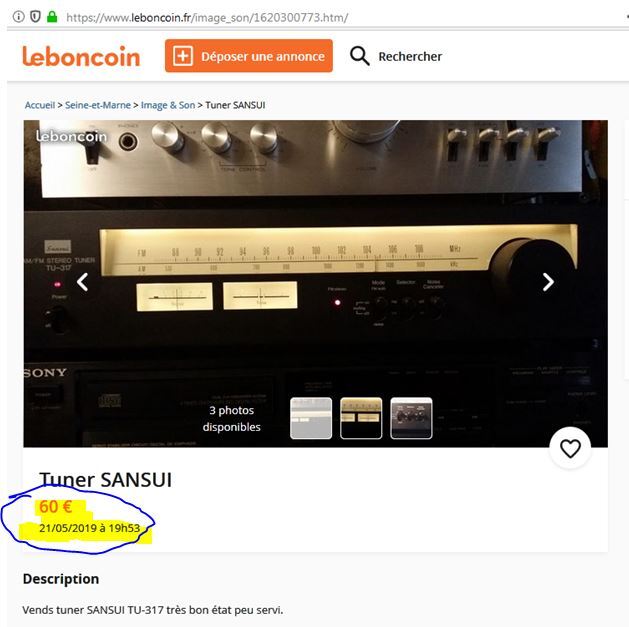The height and width of the screenshot is (627, 629).
Task: Open the tracking protection shield icon
Action: coord(35,17)
